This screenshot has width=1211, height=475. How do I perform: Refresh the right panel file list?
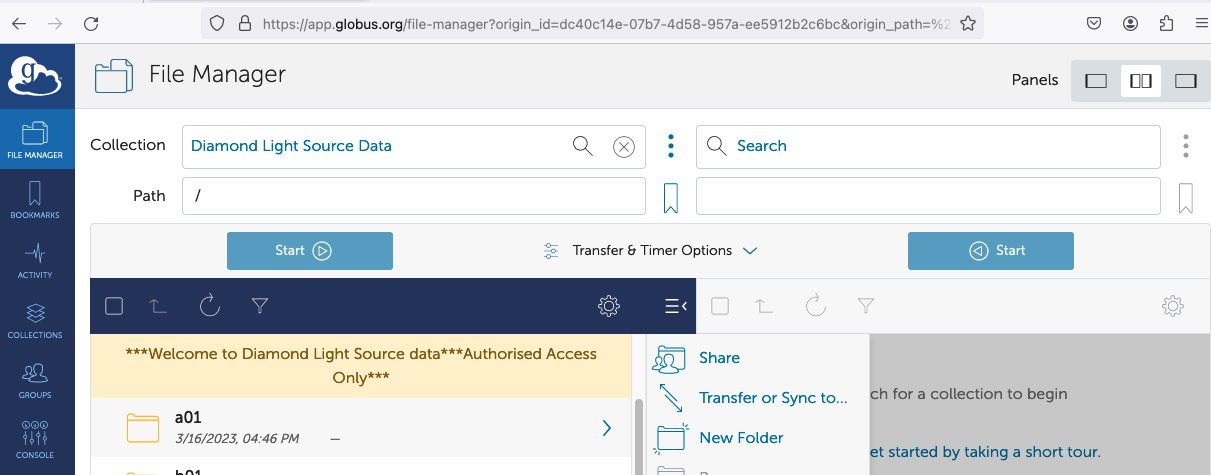coord(816,306)
